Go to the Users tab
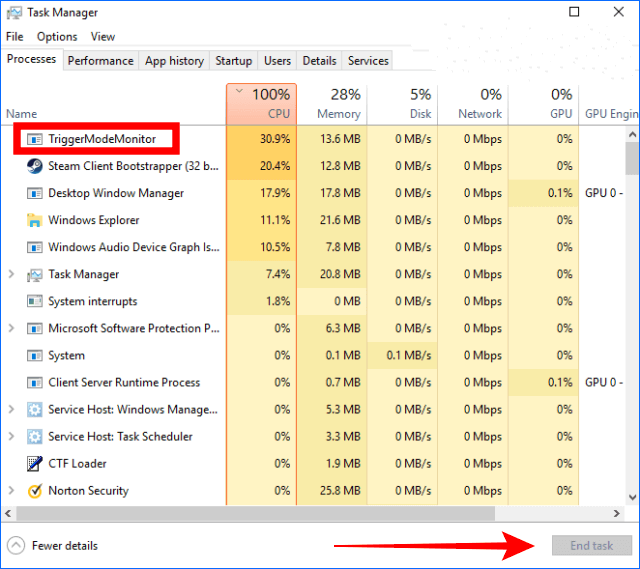640x569 pixels. pyautogui.click(x=277, y=61)
